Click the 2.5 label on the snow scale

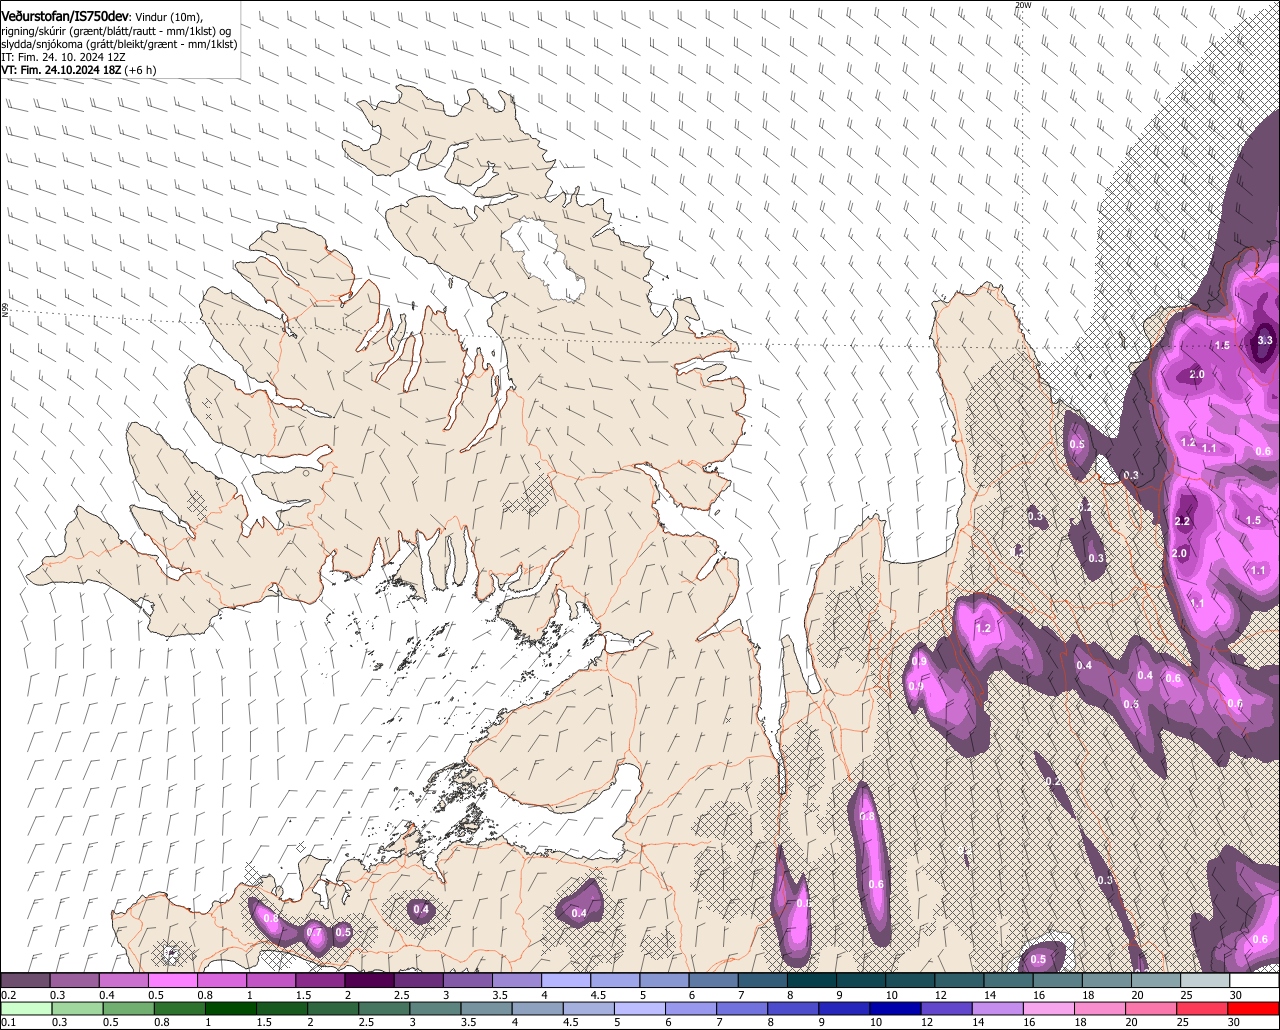402,996
